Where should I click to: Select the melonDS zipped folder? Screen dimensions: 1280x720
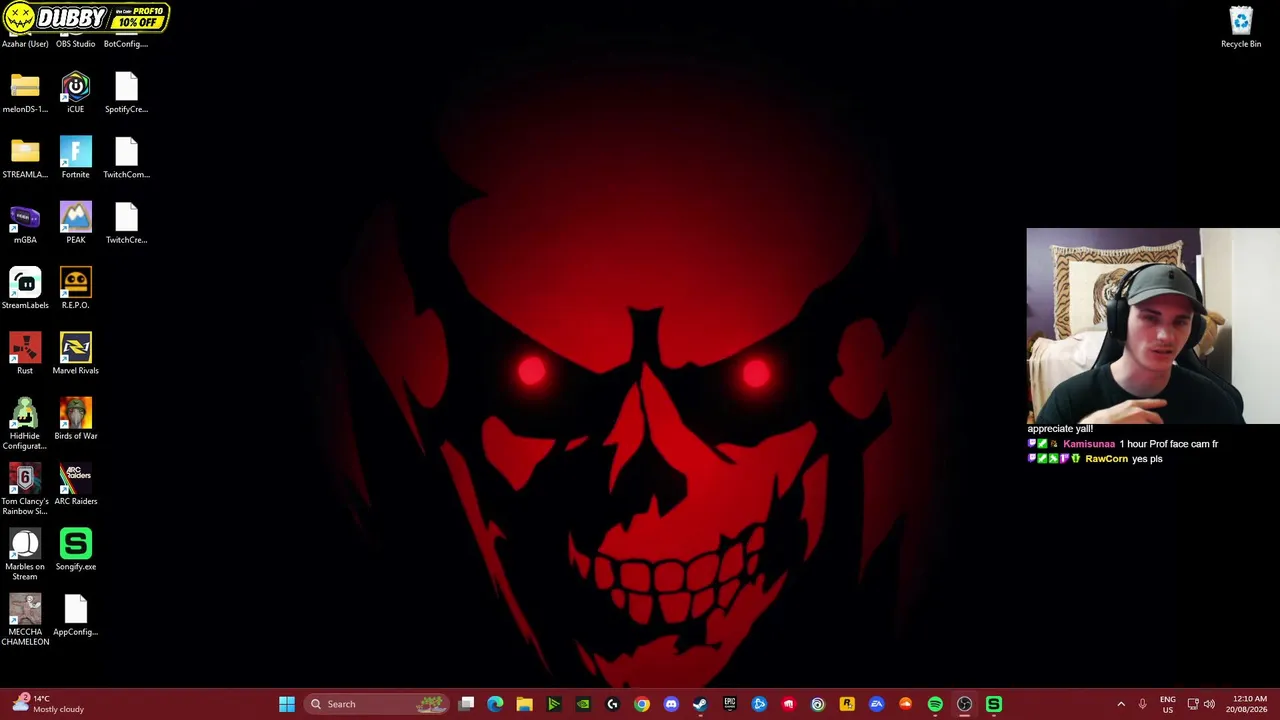pos(25,92)
